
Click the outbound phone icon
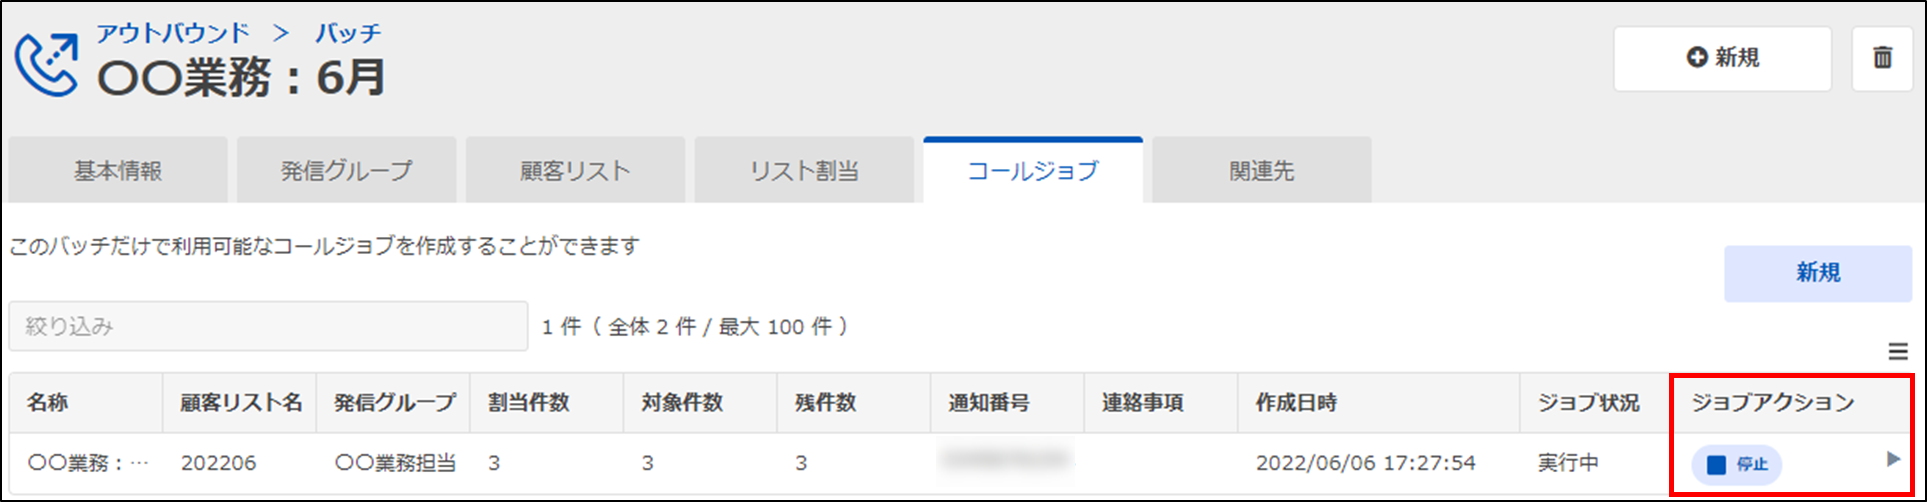click(x=46, y=64)
